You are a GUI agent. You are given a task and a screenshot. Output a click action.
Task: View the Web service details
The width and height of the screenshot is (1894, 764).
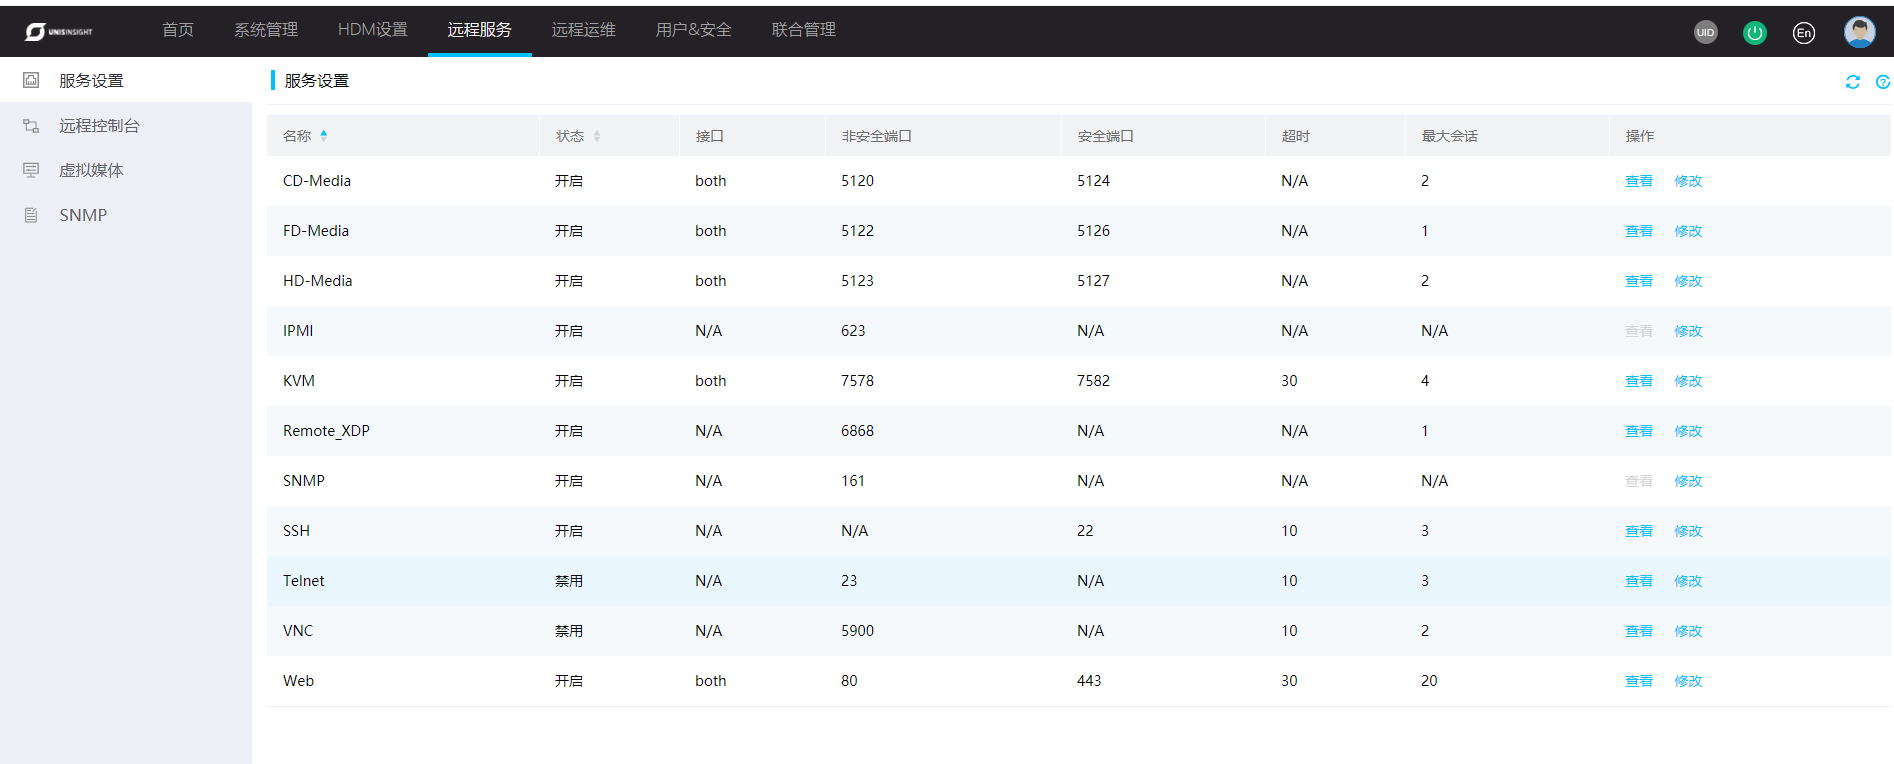coord(1638,681)
